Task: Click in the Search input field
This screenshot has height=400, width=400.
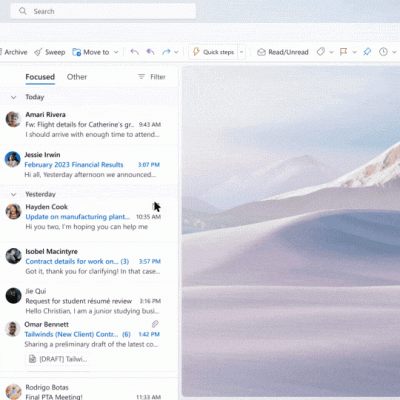Action: click(103, 11)
